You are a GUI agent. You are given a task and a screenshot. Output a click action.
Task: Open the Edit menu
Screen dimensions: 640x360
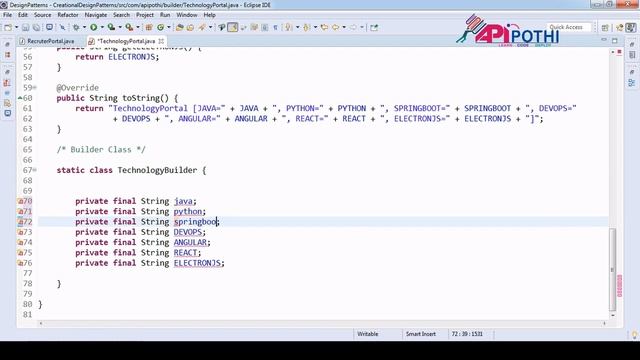[23, 15]
